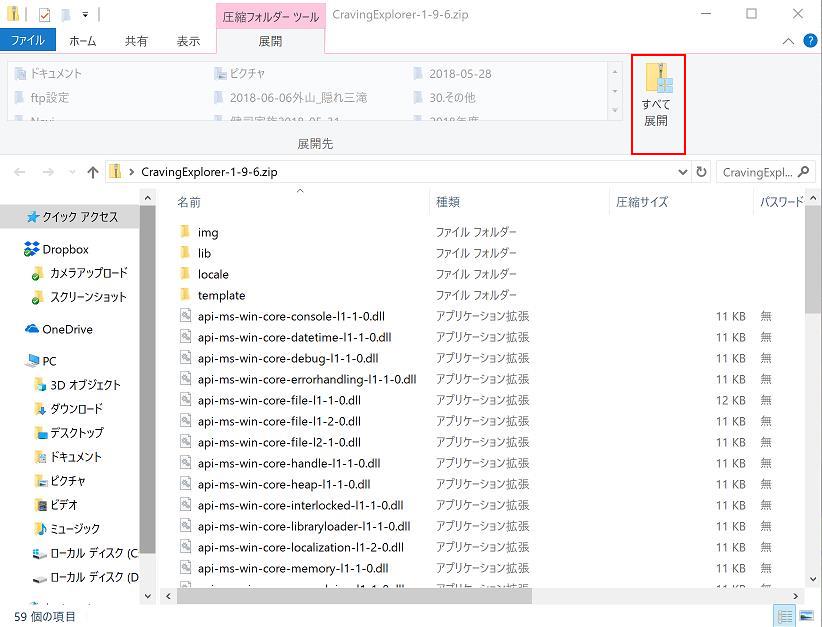
Task: Sort by the 名前 column header
Action: click(x=189, y=202)
